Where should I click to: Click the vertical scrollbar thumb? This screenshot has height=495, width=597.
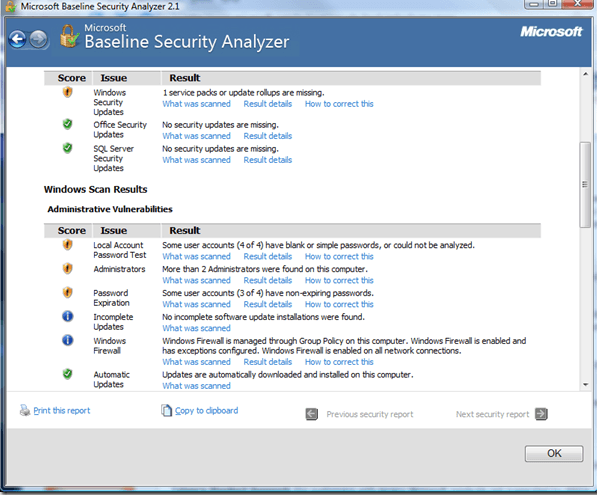(585, 185)
